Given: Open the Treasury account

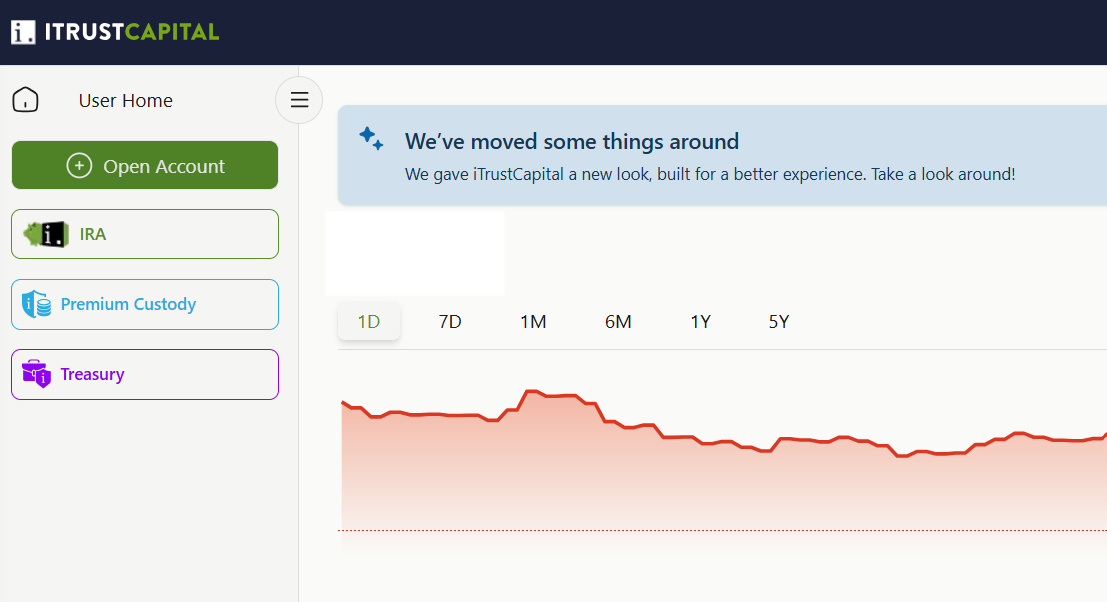Looking at the screenshot, I should click(145, 374).
